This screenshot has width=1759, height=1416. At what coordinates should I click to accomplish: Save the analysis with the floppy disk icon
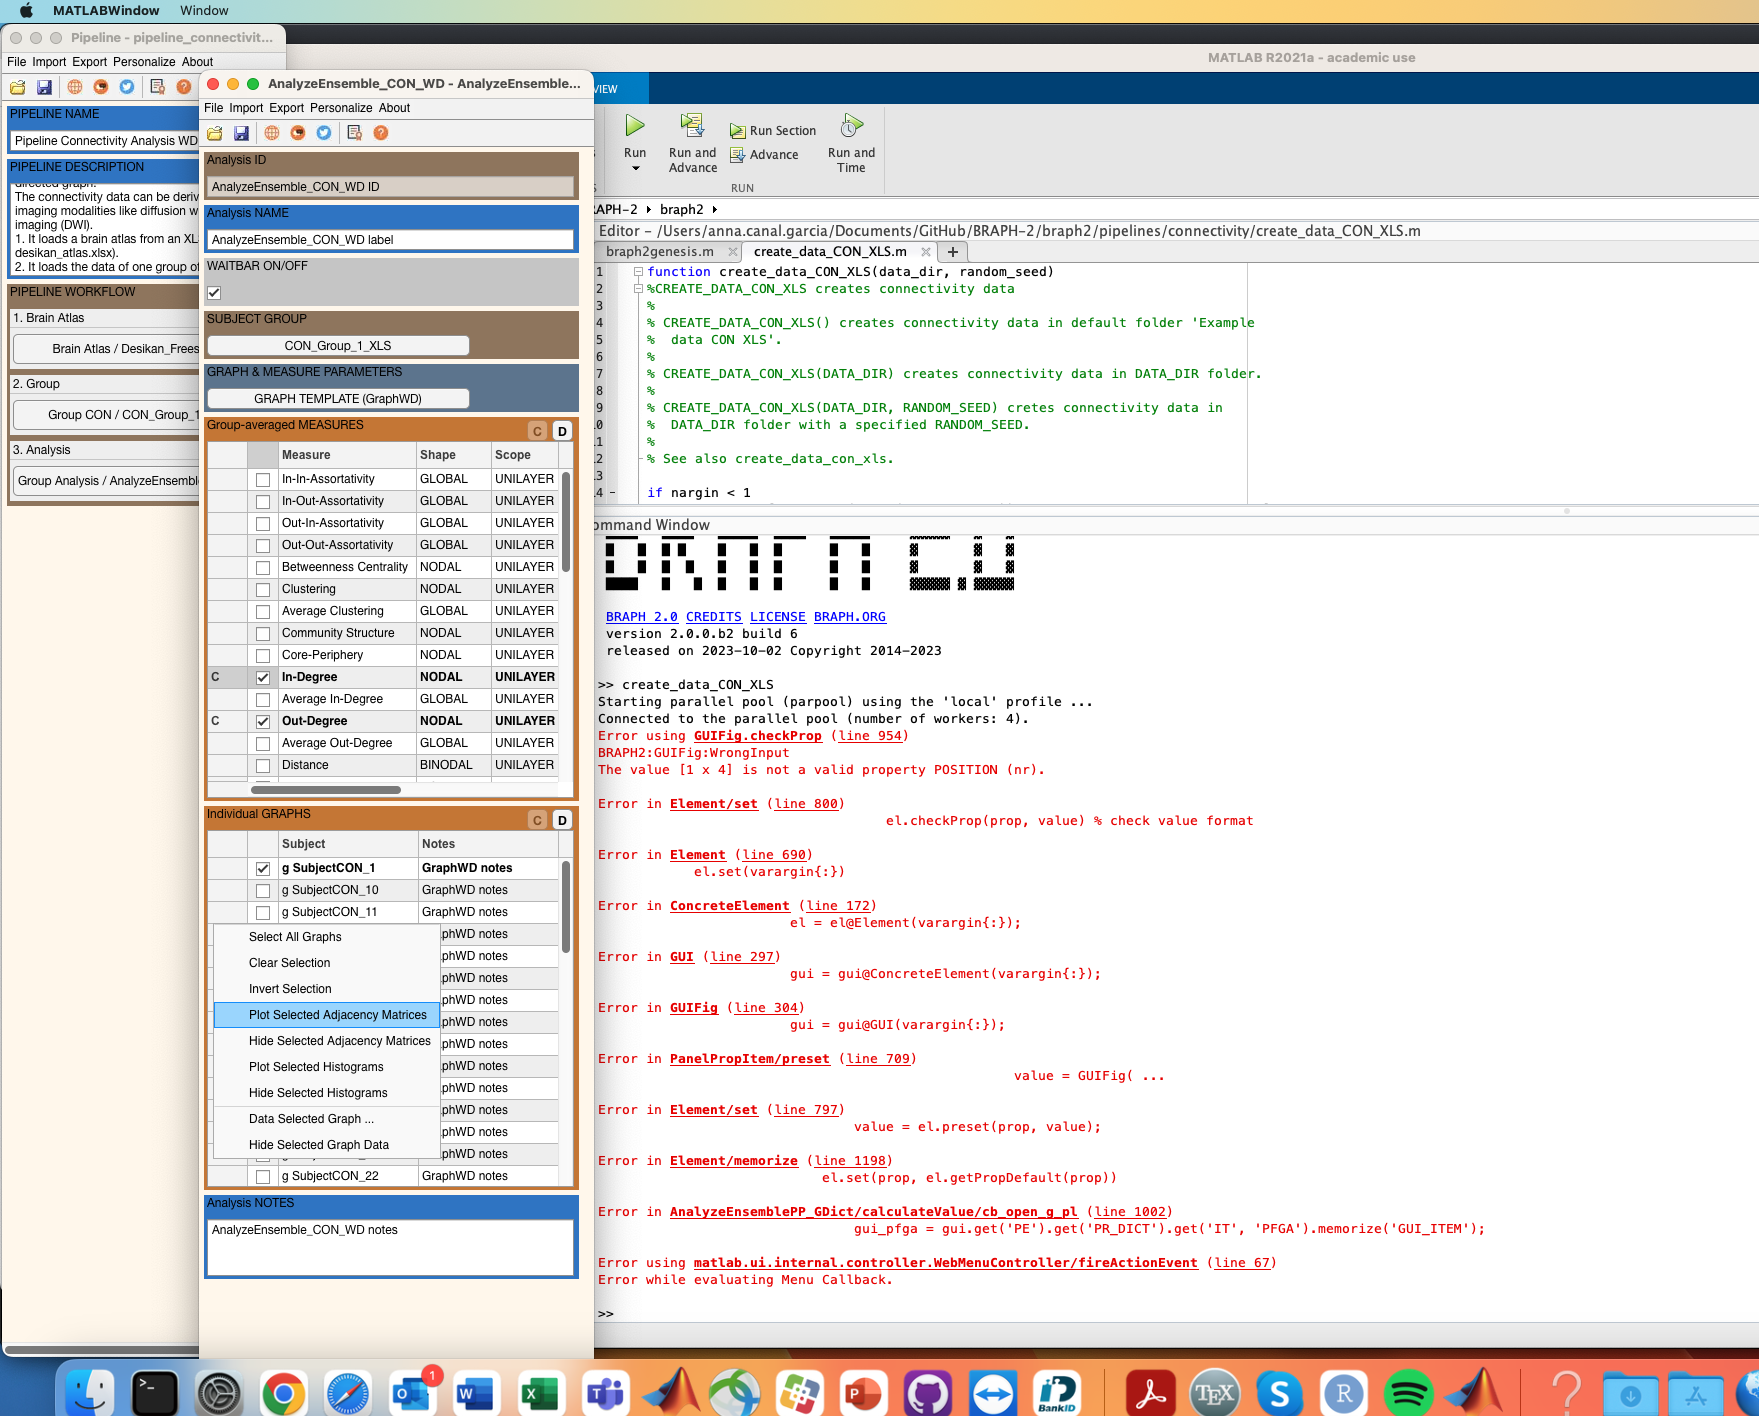tap(241, 133)
